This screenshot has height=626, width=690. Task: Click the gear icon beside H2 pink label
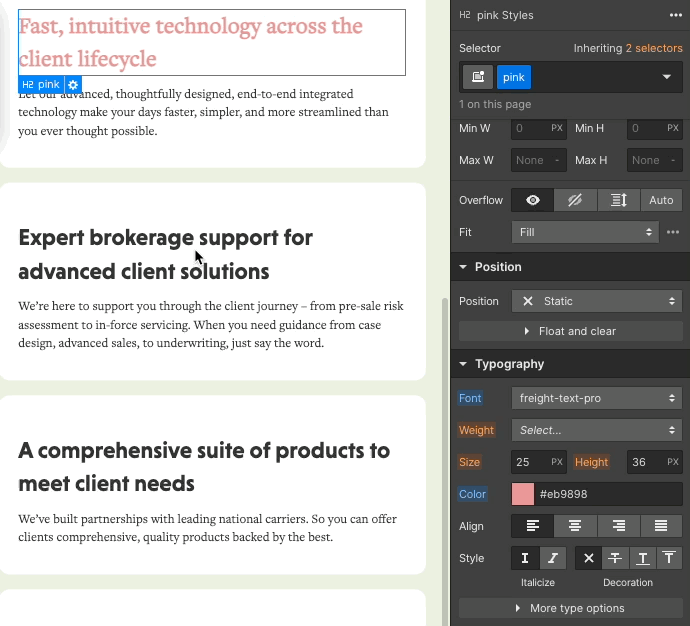(x=73, y=85)
